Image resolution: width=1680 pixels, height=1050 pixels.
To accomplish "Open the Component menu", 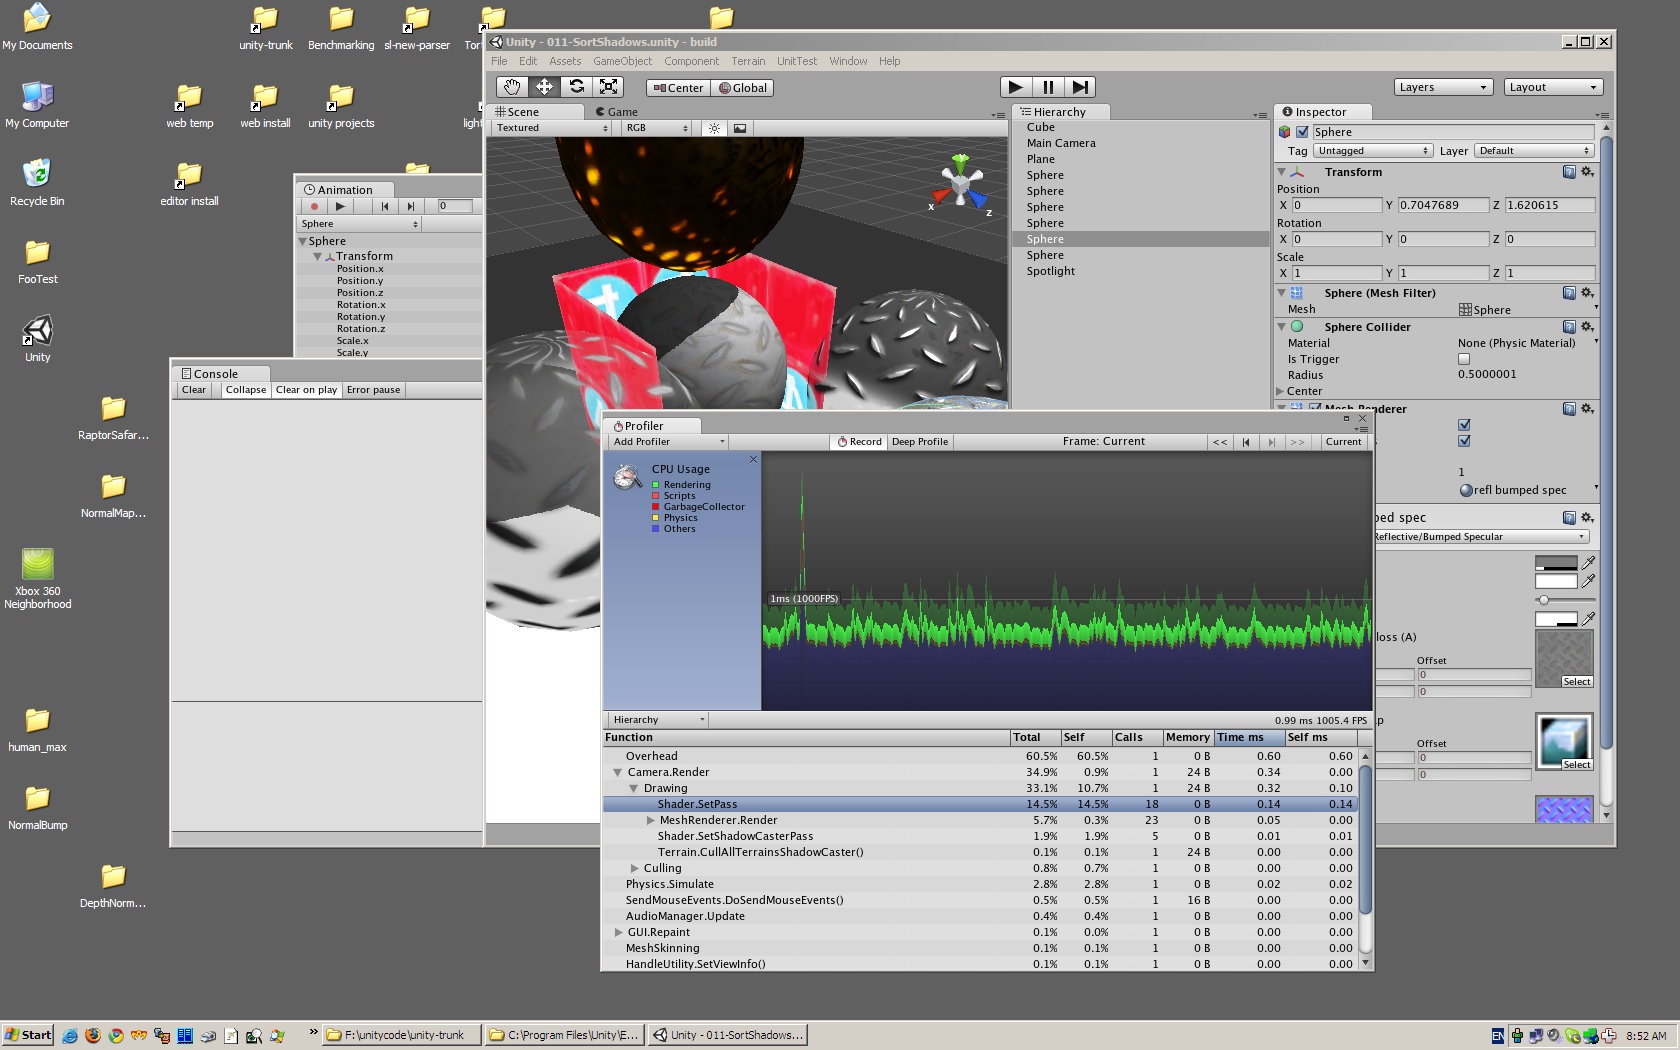I will (691, 61).
